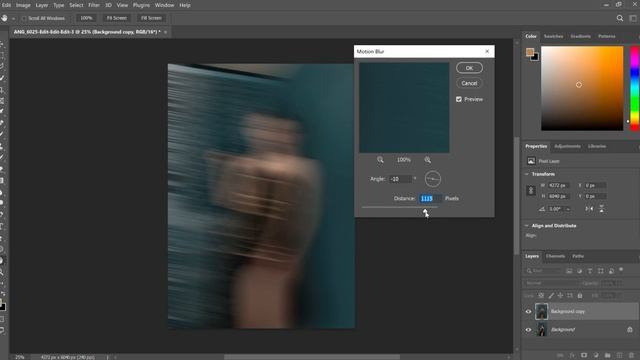Click the lock image pixels brush icon

pos(551,295)
